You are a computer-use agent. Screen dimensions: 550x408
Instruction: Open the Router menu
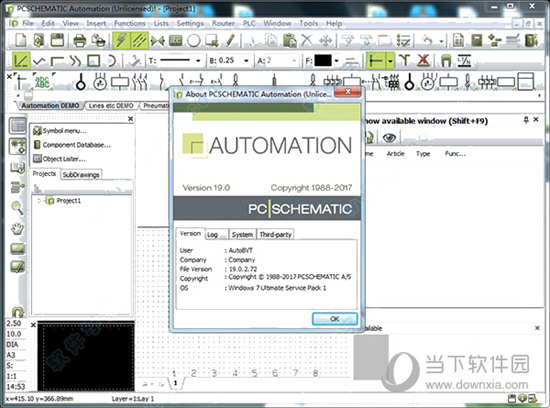[223, 24]
